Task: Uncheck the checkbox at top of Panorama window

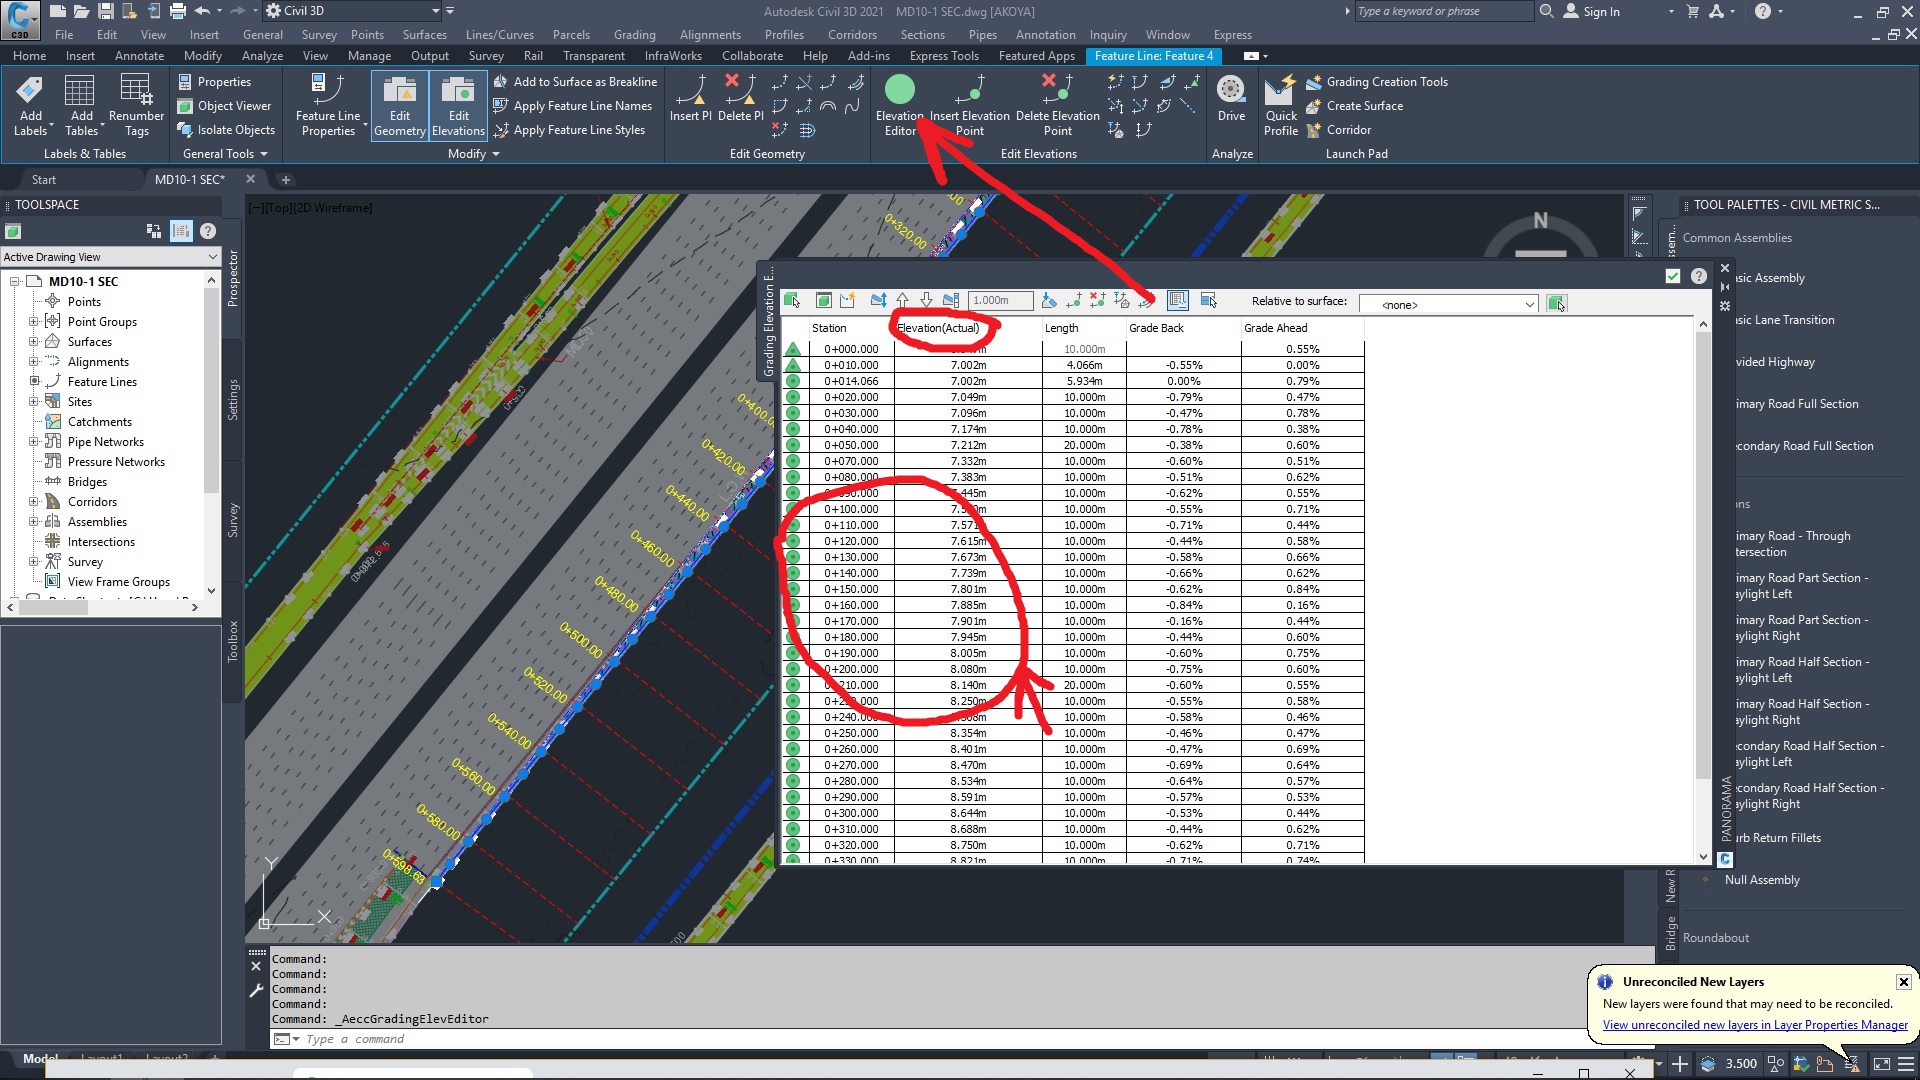Action: pos(1673,276)
